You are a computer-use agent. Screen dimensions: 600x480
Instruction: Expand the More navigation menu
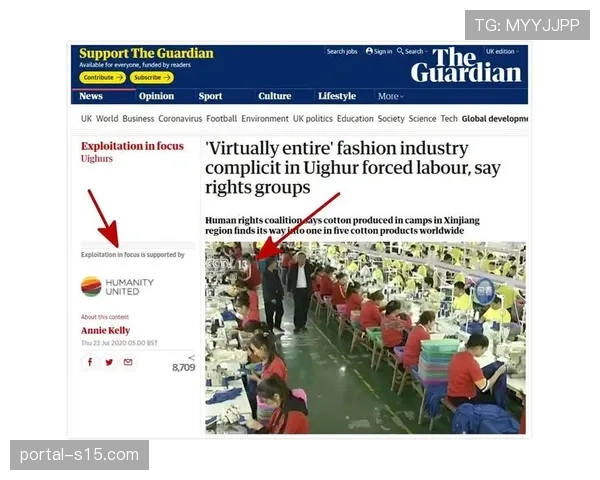pos(391,96)
